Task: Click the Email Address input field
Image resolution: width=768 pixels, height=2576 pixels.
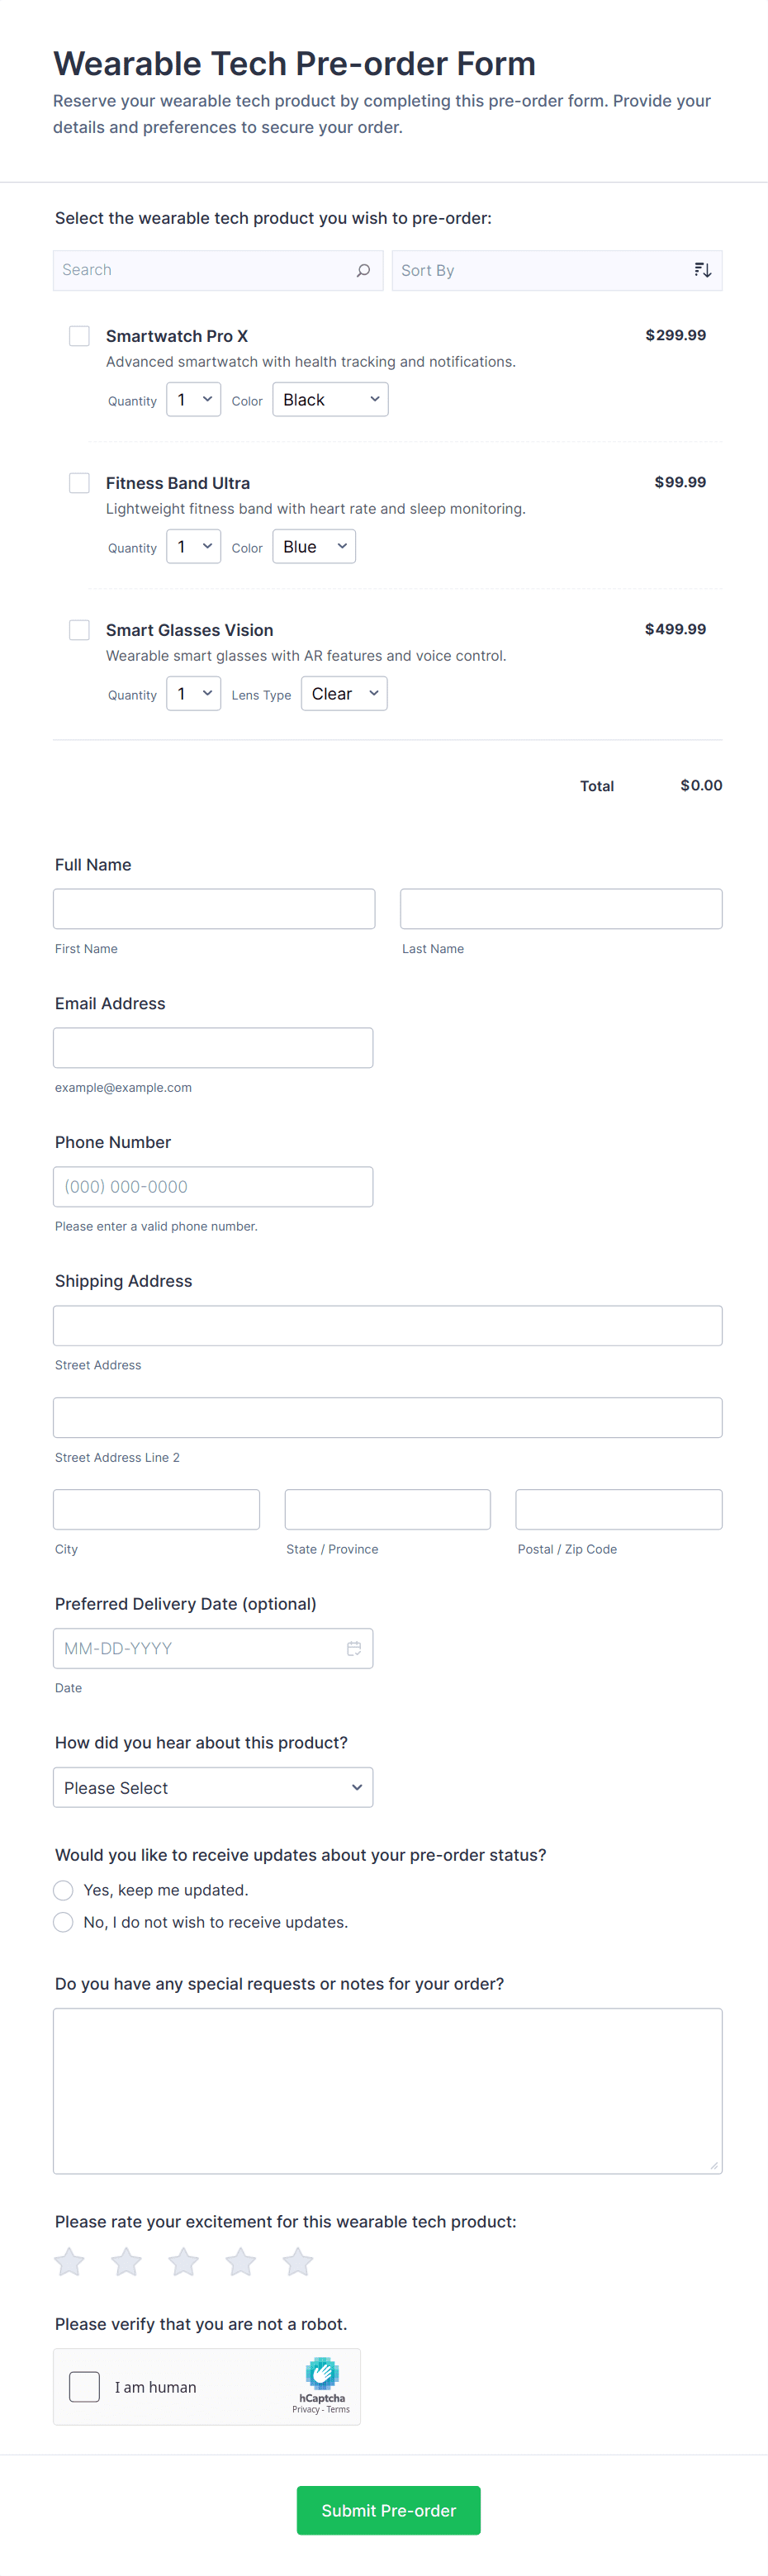Action: [213, 1048]
